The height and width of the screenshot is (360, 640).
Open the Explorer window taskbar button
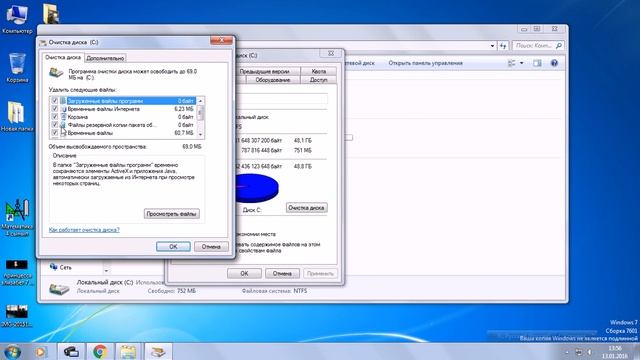[x=128, y=351]
